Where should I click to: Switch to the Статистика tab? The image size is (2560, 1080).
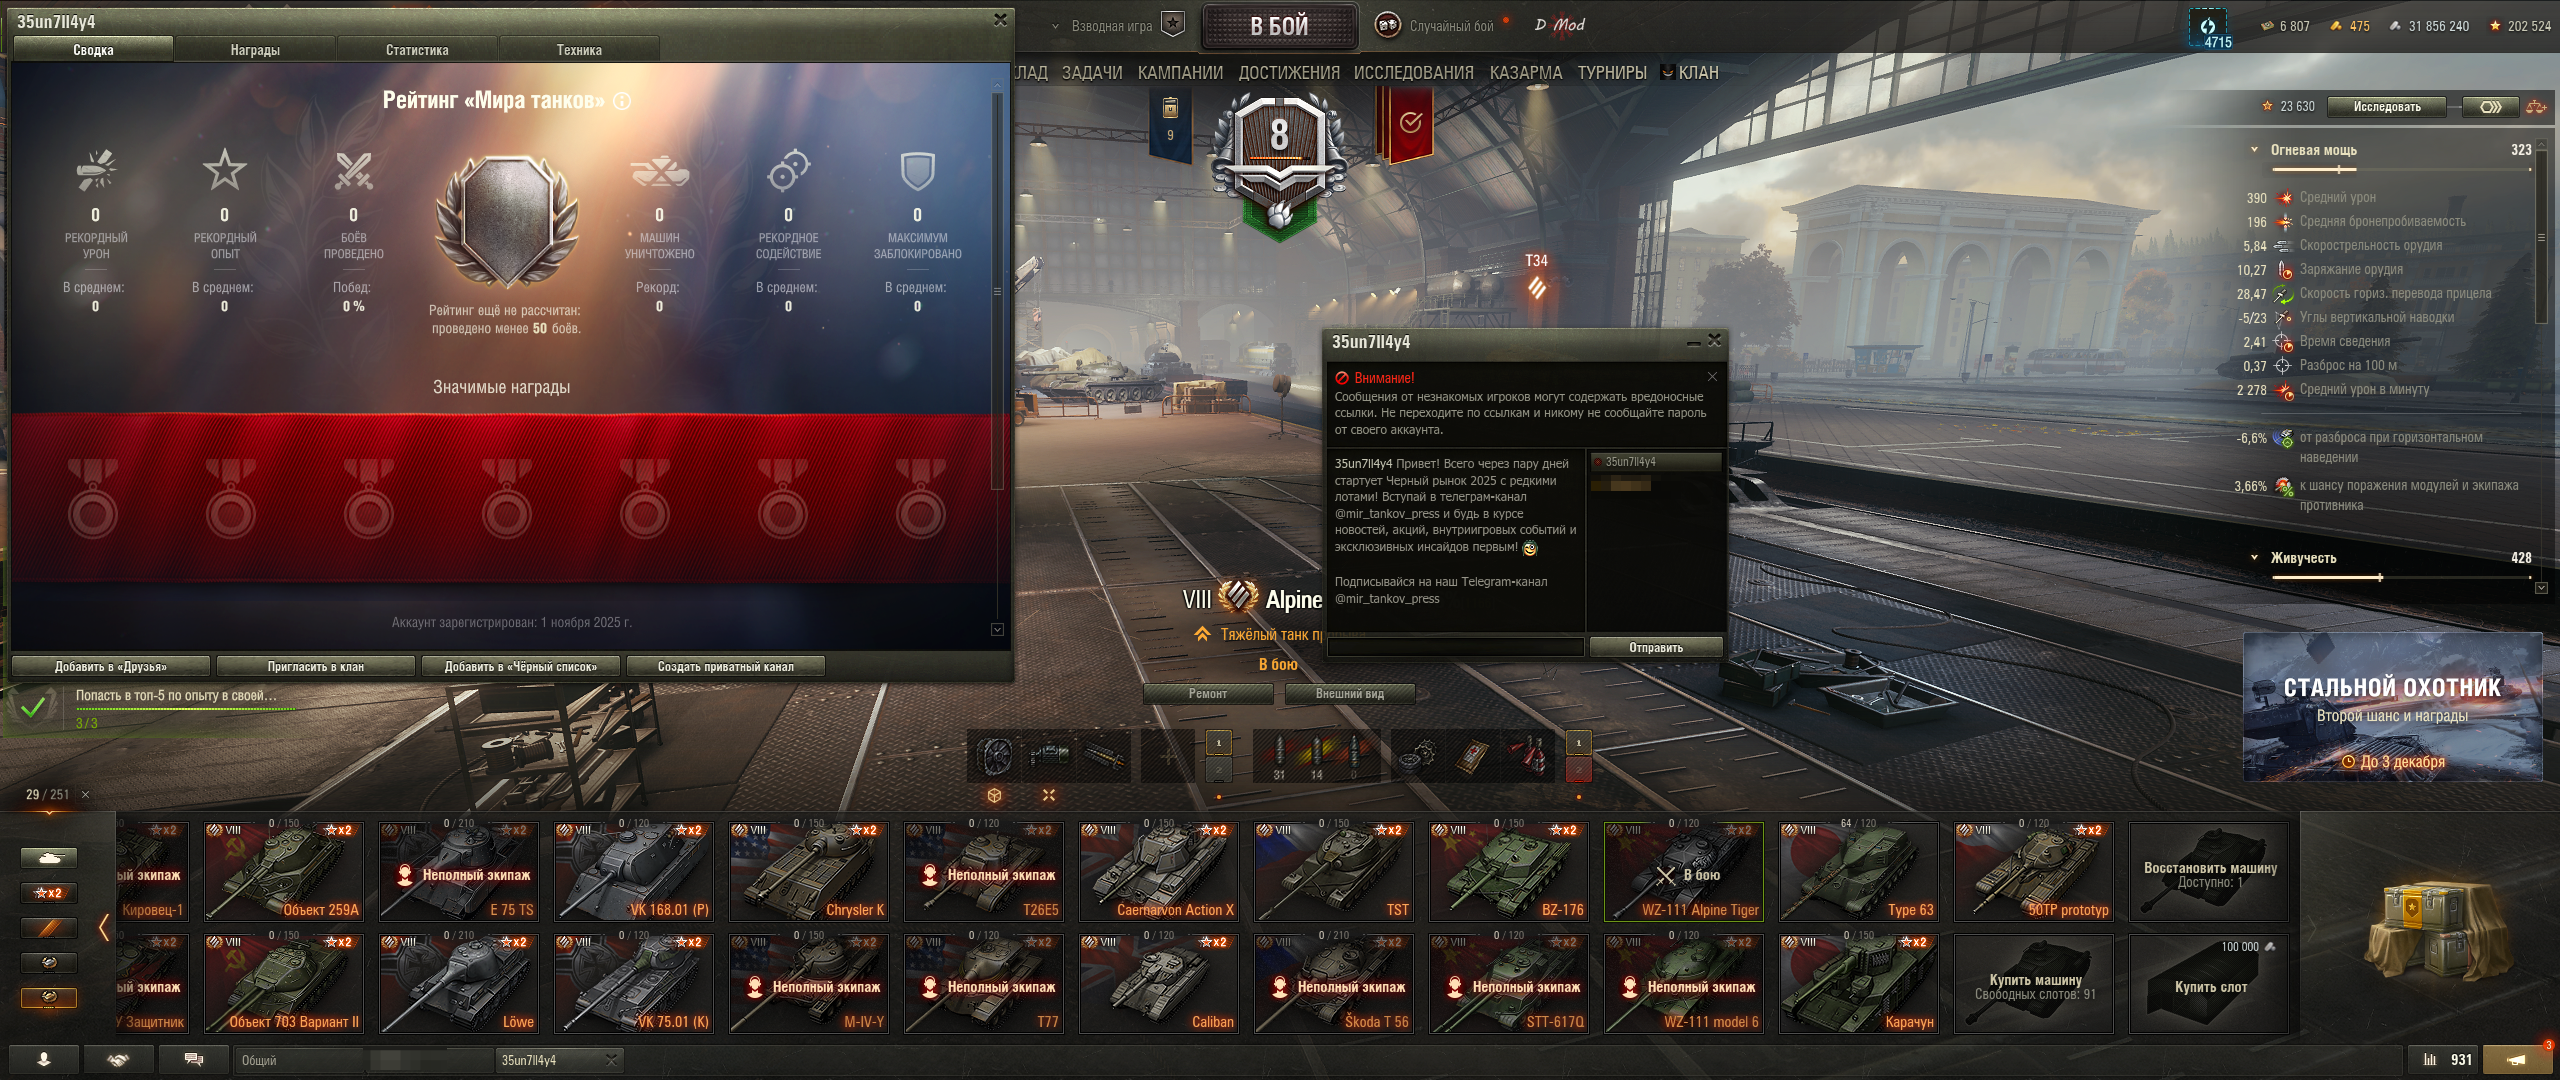coord(417,49)
